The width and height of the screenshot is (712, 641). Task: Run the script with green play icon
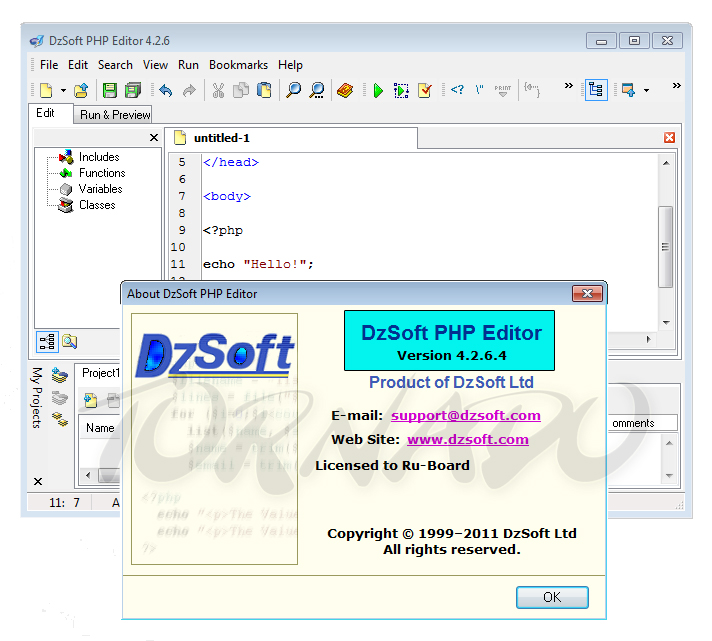point(378,90)
